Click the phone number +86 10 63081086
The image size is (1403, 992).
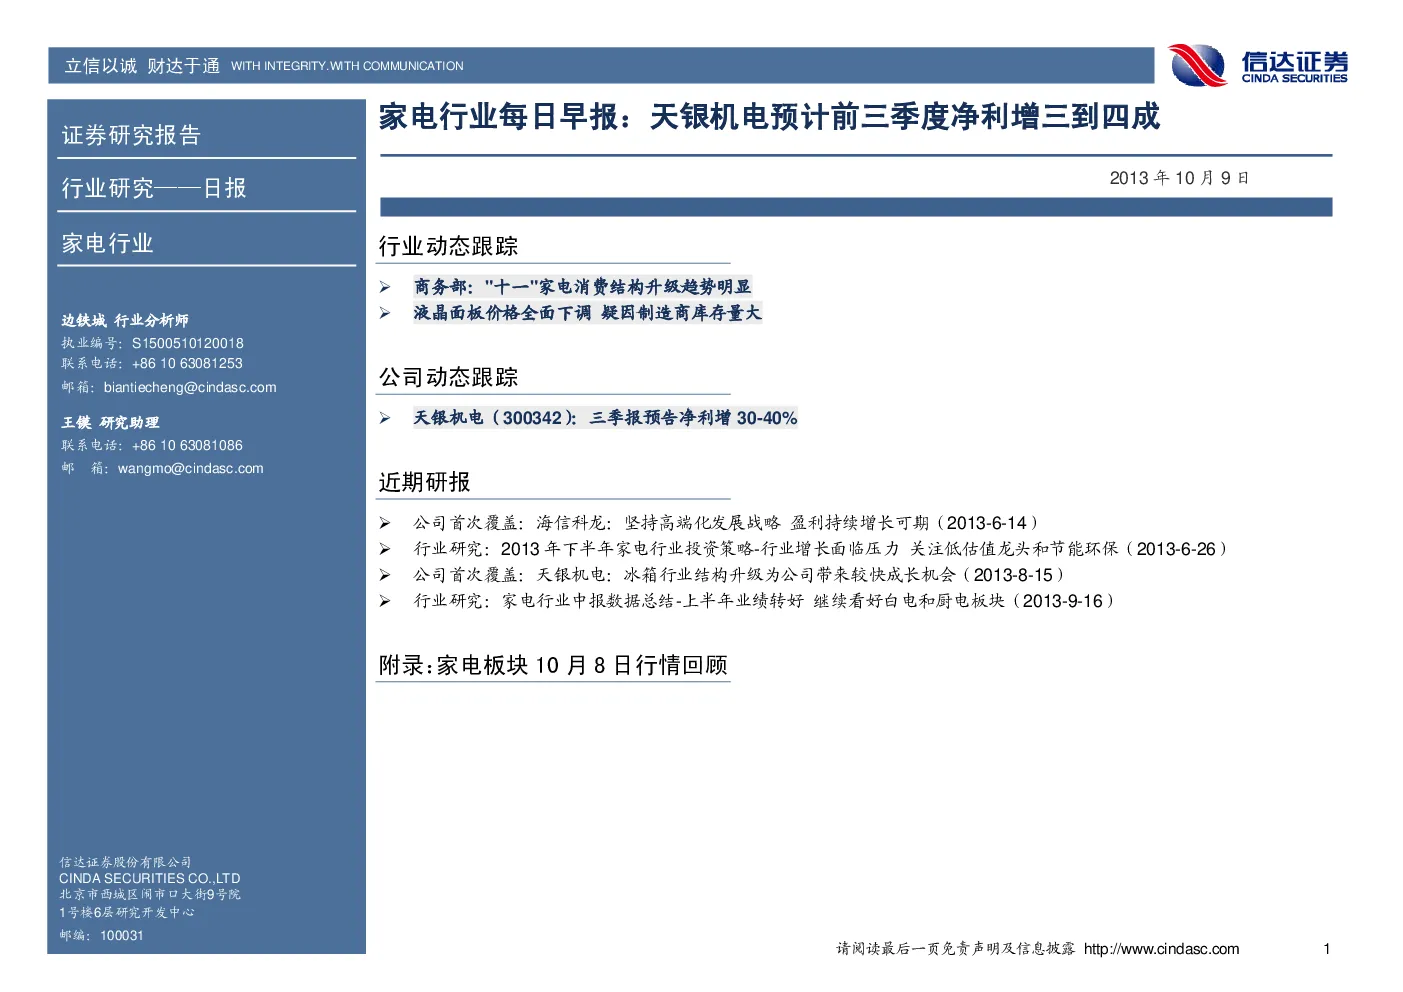pyautogui.click(x=187, y=445)
